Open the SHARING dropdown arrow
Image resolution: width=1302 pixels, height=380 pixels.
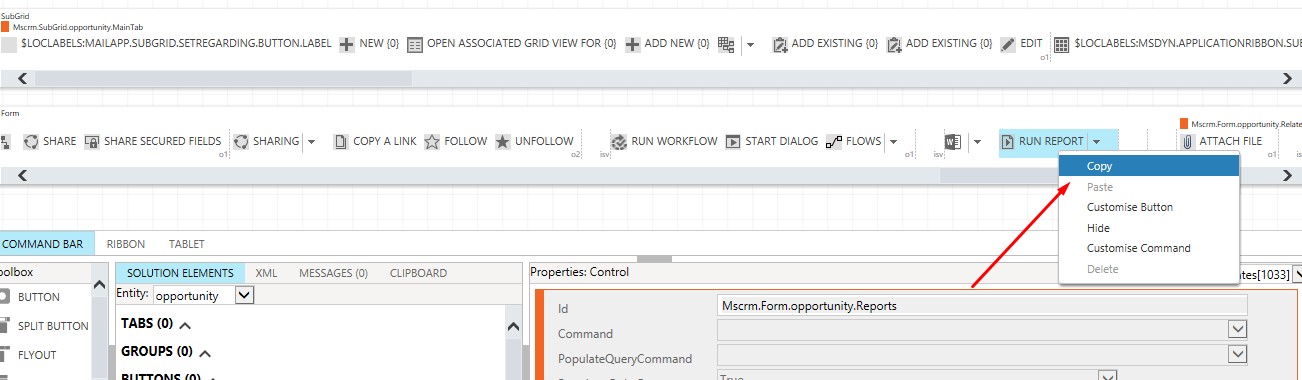pyautogui.click(x=311, y=142)
